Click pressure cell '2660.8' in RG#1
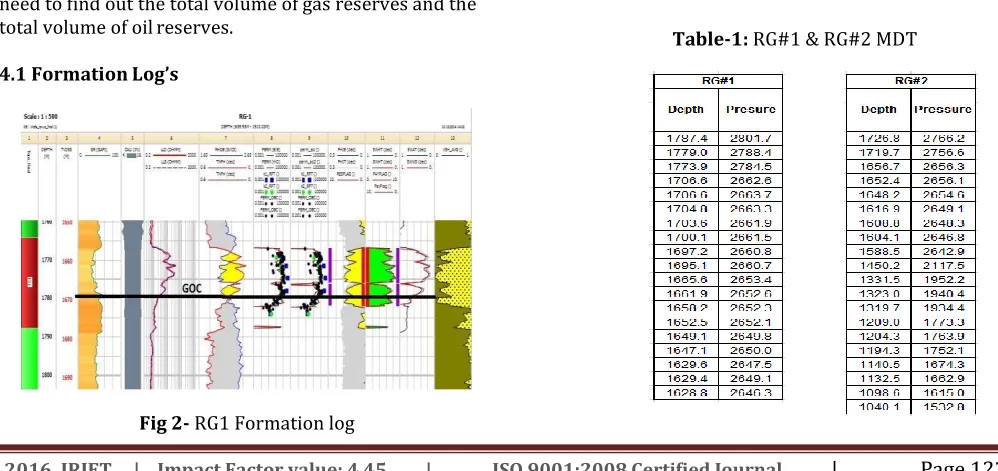 tap(750, 251)
